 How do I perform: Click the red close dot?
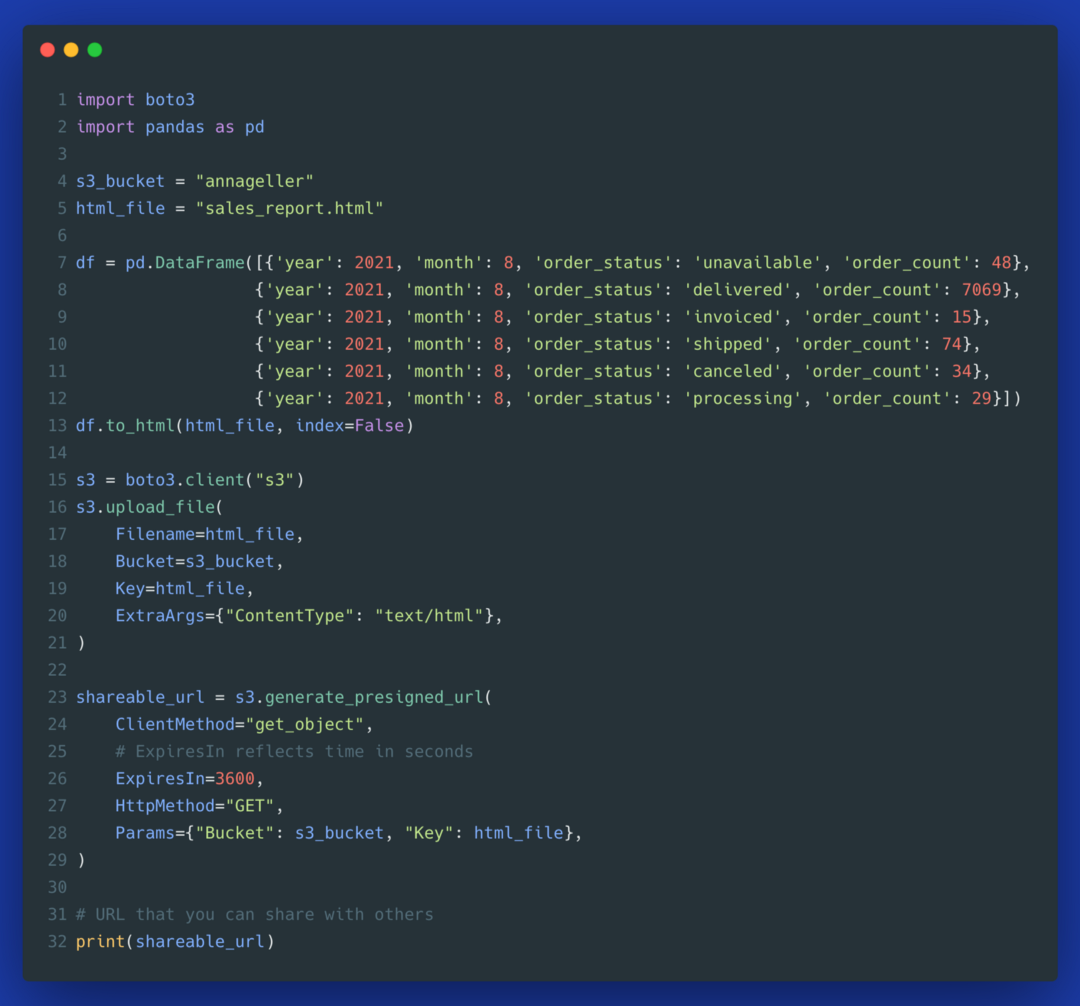[47, 50]
